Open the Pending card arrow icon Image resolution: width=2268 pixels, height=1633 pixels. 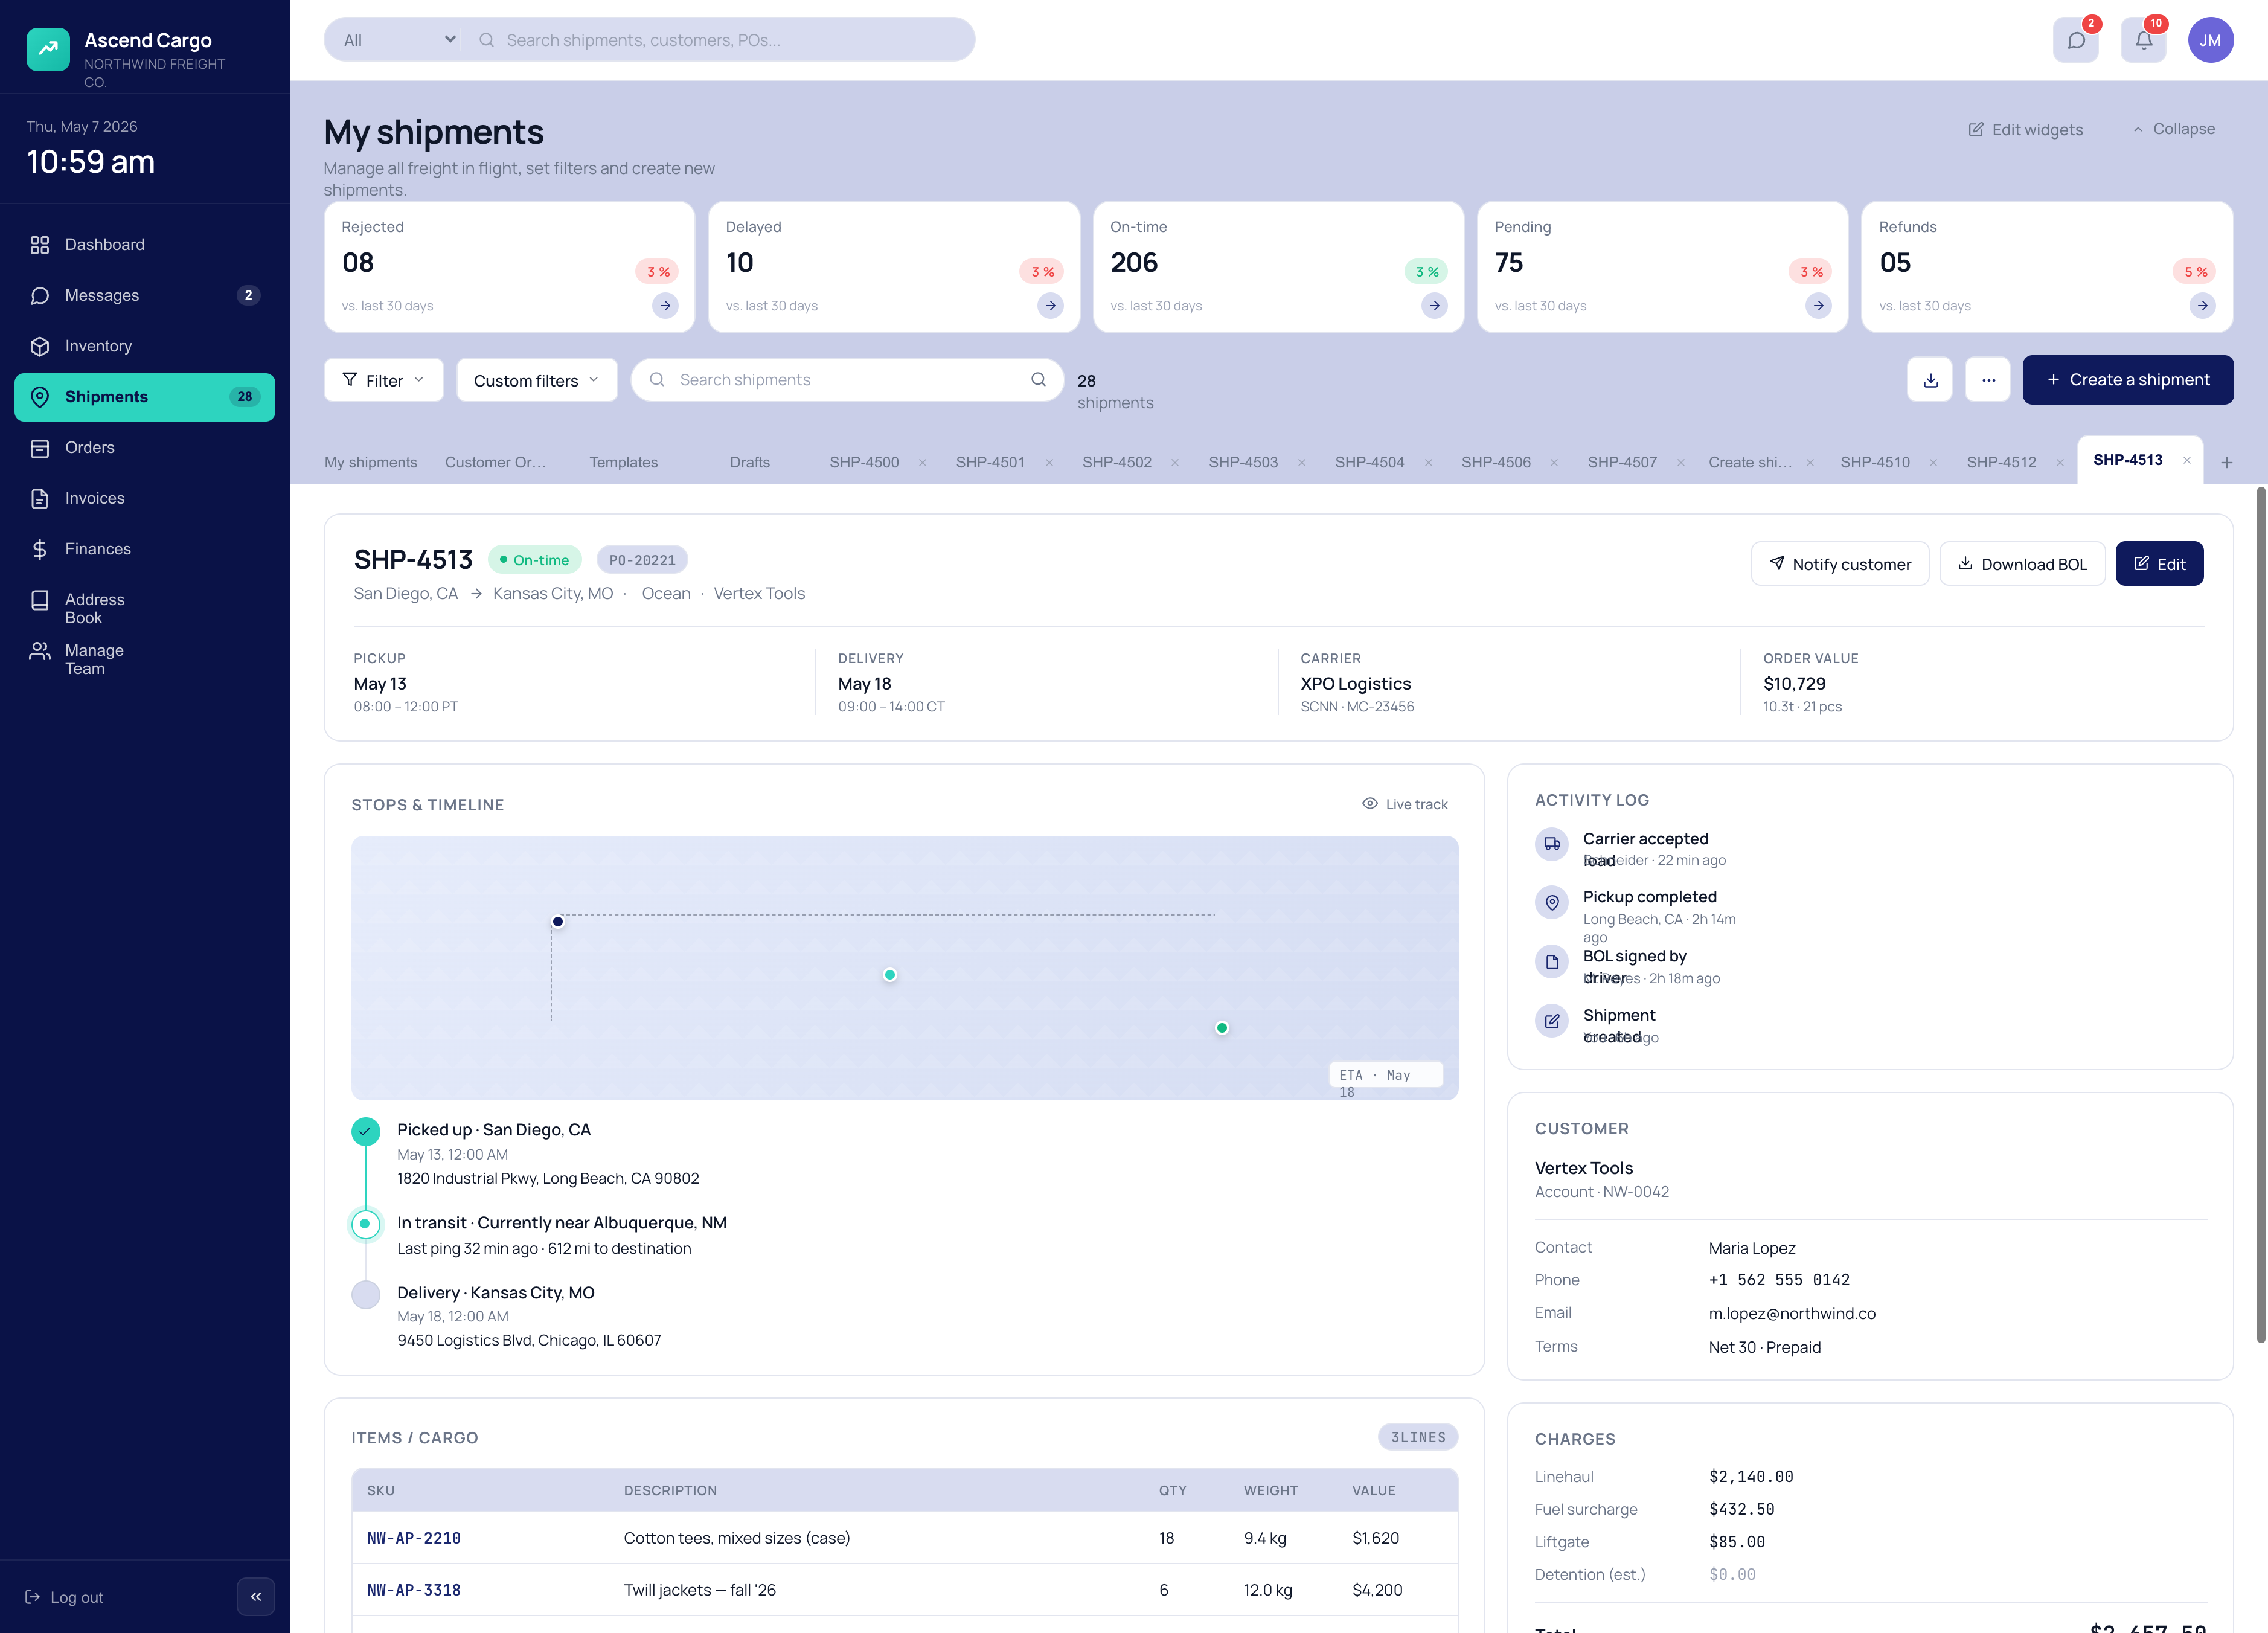(x=1818, y=306)
